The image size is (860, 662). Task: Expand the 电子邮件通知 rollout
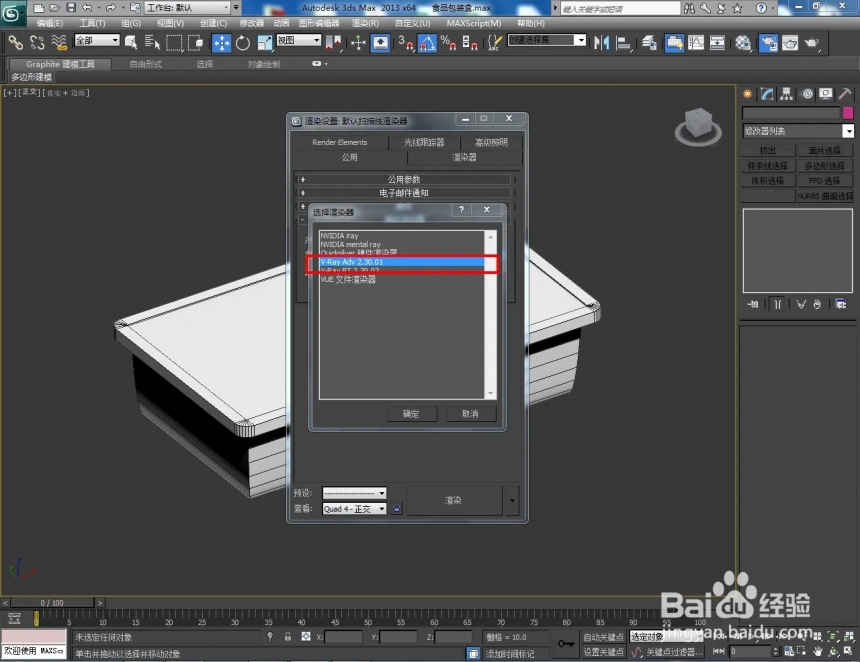[x=404, y=193]
